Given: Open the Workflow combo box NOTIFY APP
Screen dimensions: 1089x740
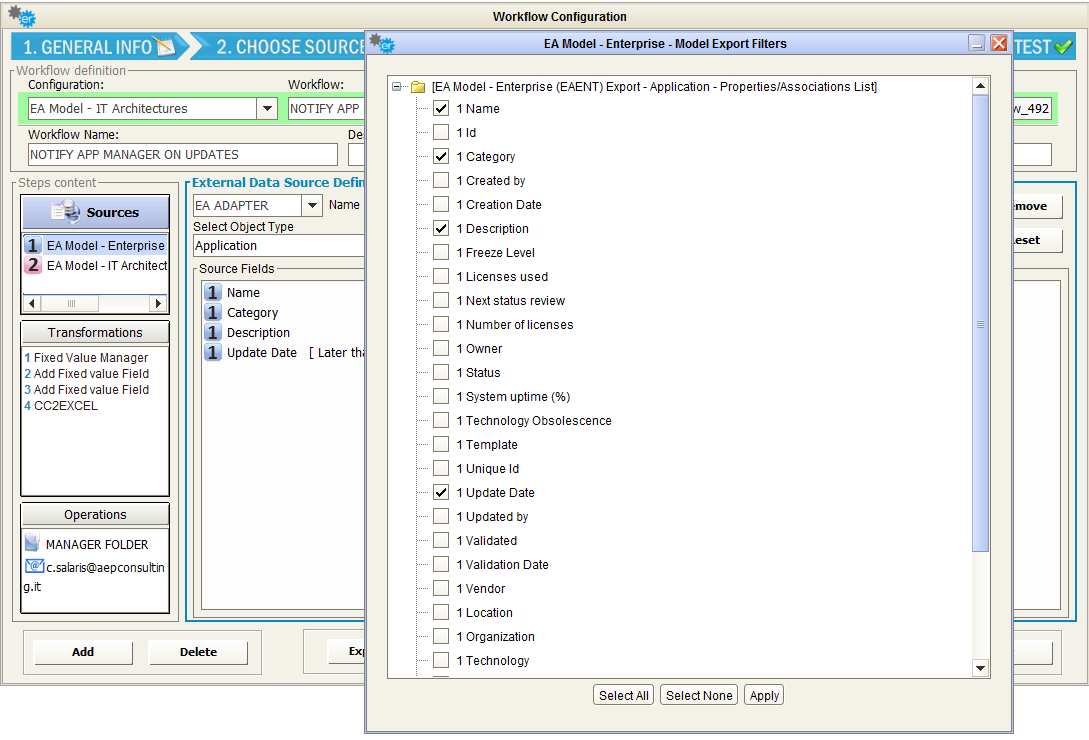Looking at the screenshot, I should [x=326, y=108].
